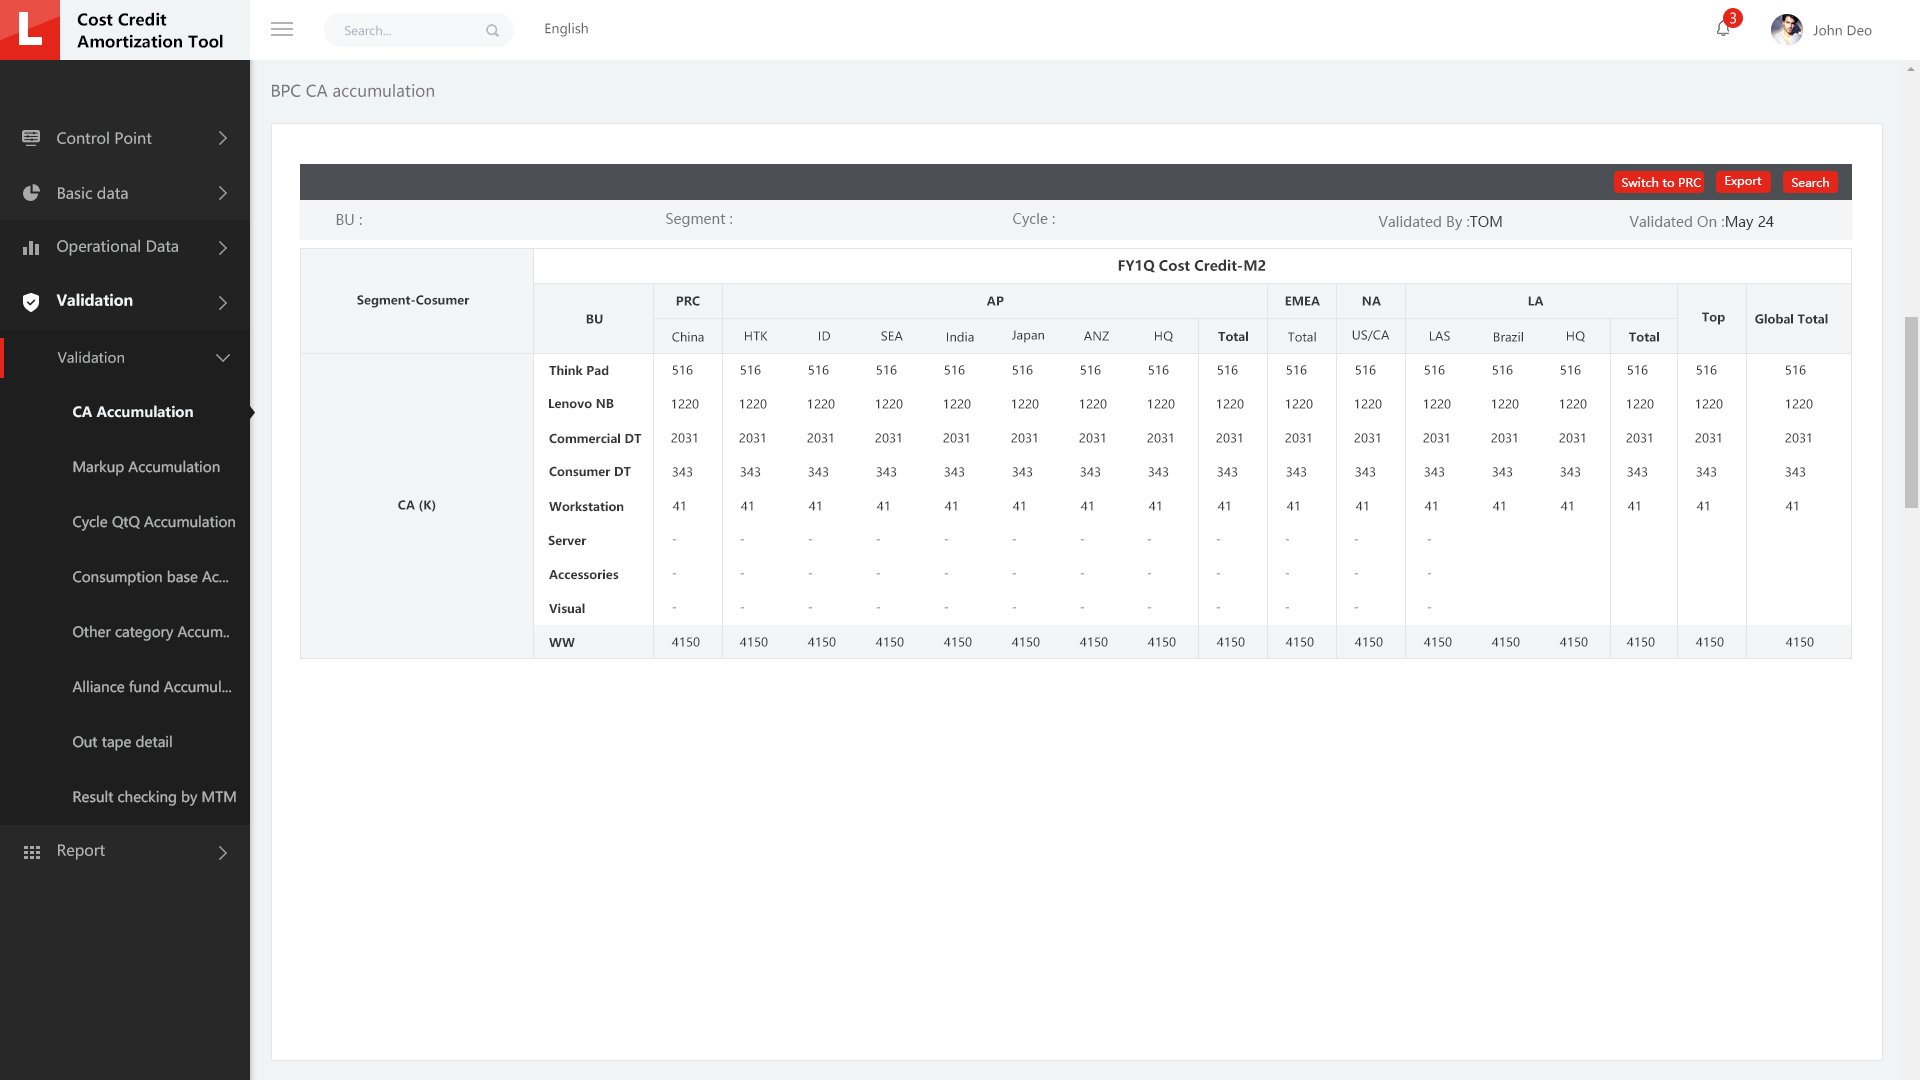Go to Consumption base Ac... item
Viewport: 1920px width, 1080px height.
click(x=150, y=577)
